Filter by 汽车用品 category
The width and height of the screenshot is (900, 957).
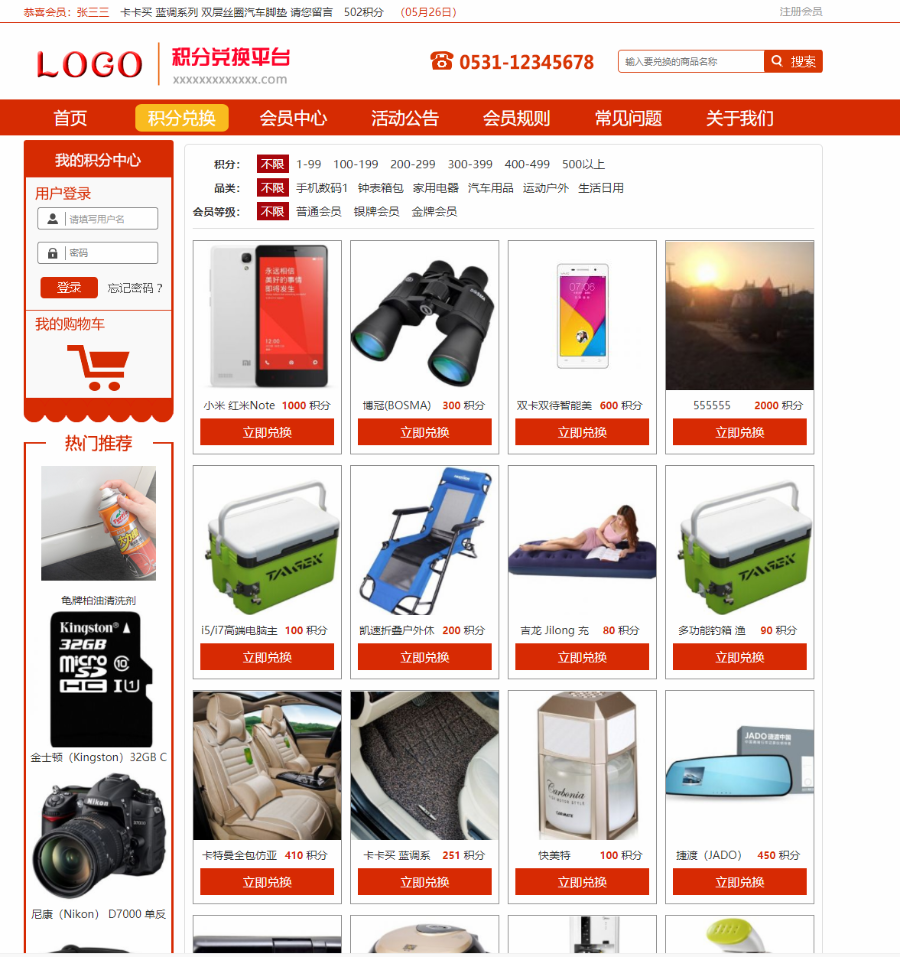491,188
